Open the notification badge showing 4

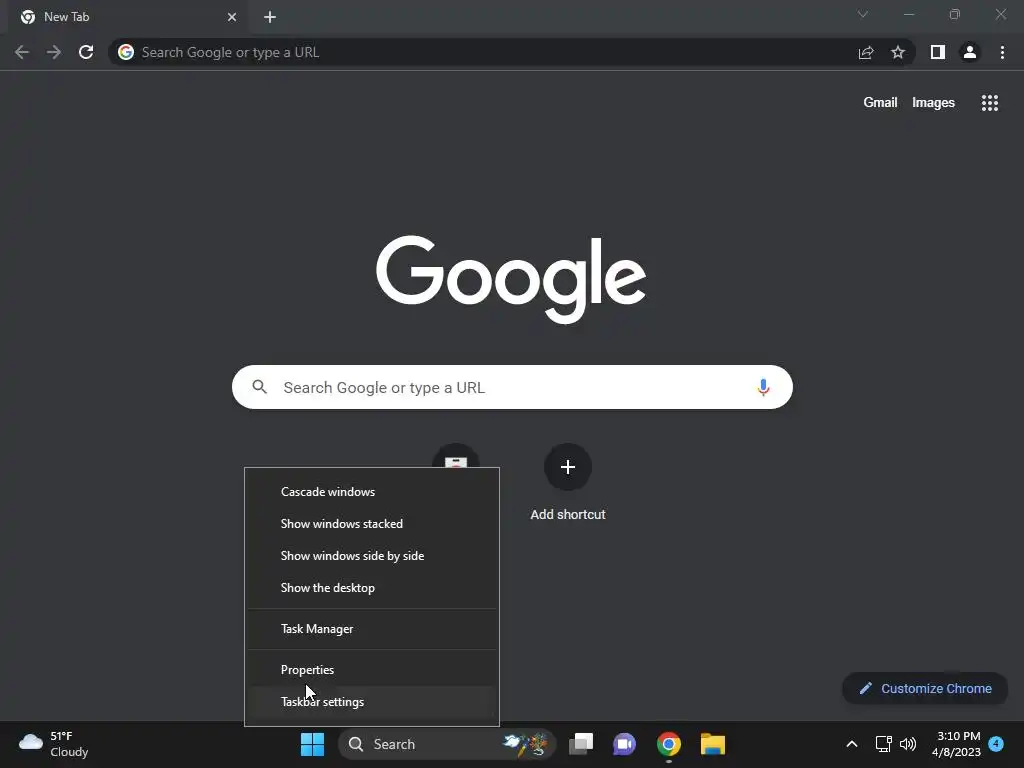[996, 743]
